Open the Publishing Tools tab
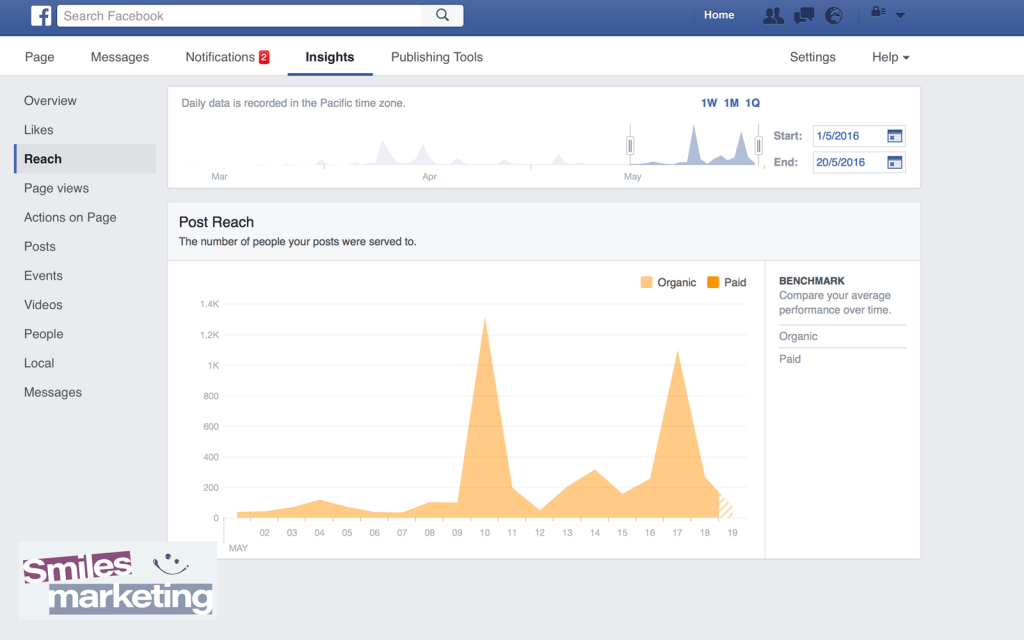The width and height of the screenshot is (1024, 640). pos(436,57)
